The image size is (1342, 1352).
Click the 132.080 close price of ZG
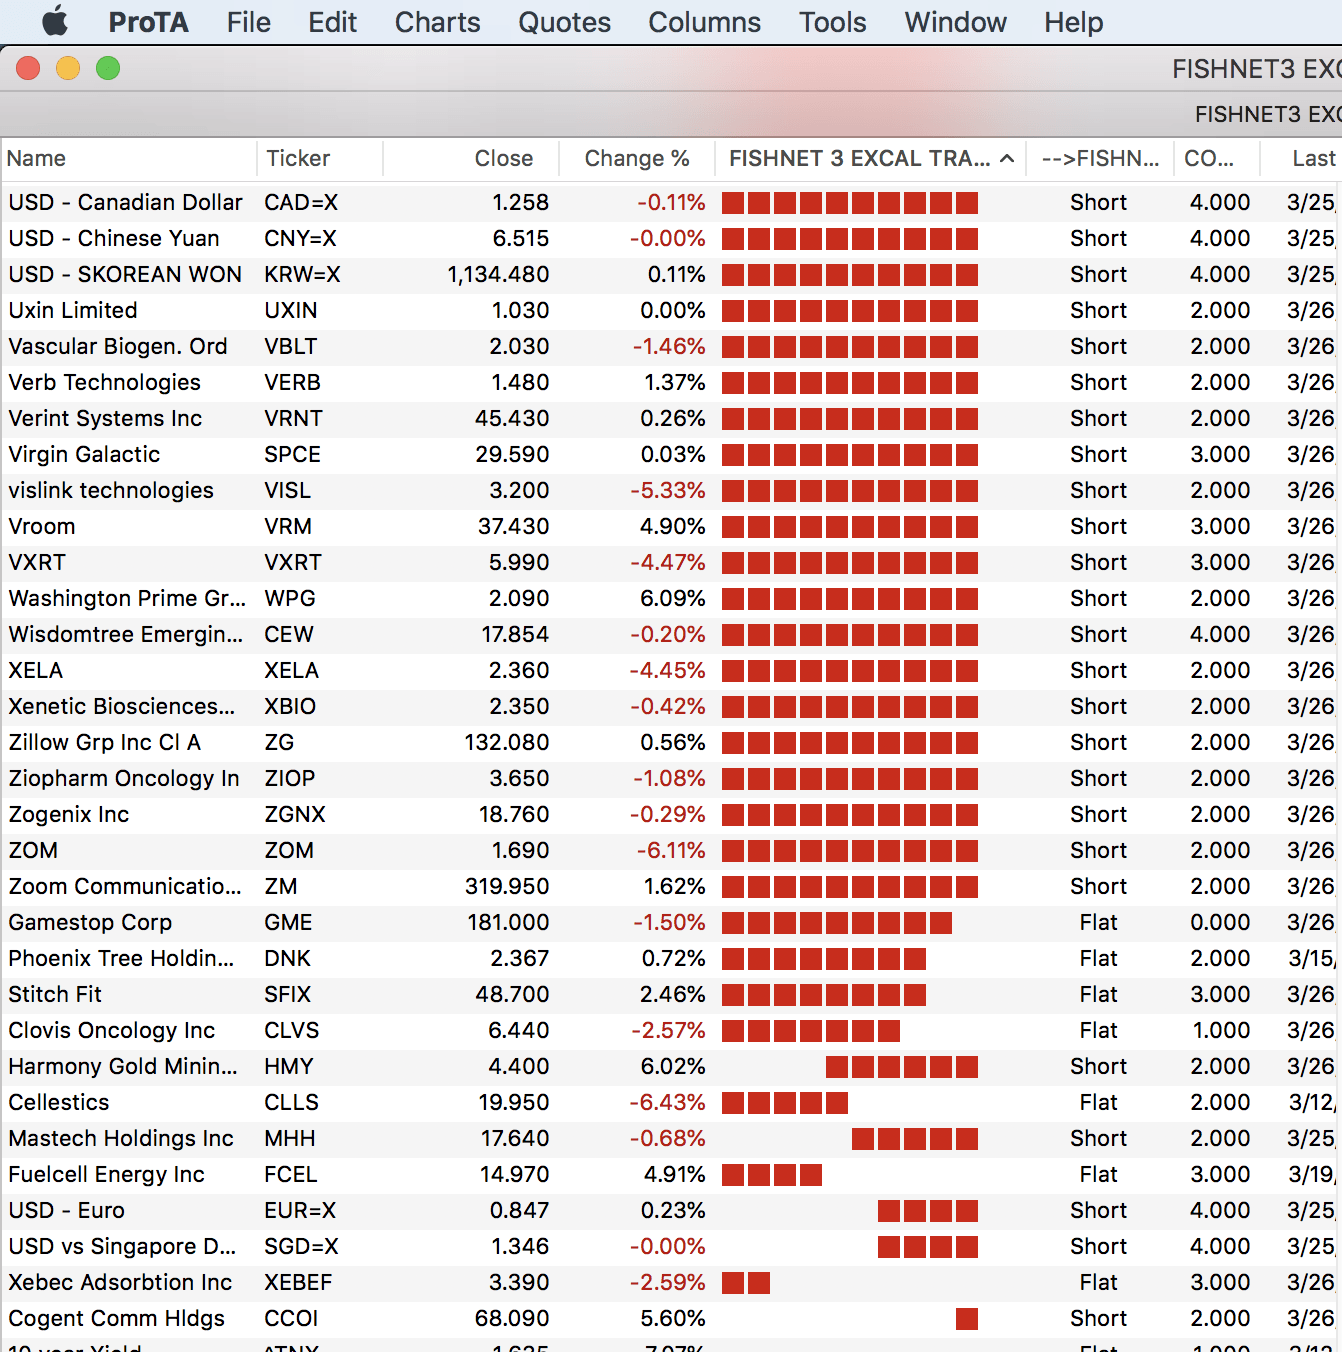coord(507,742)
